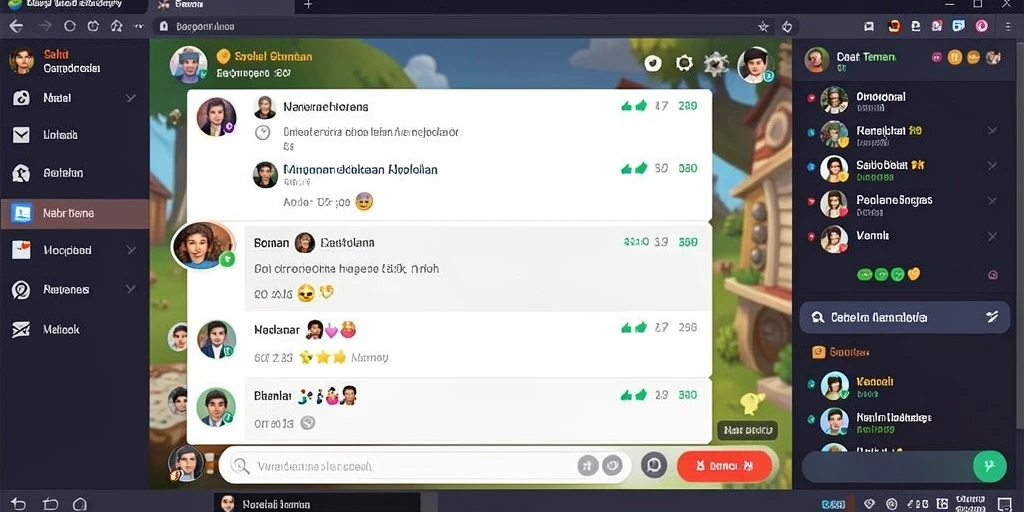Screen dimensions: 1024x512
Task: Open the Nosiali taskbar app
Action: (317, 504)
